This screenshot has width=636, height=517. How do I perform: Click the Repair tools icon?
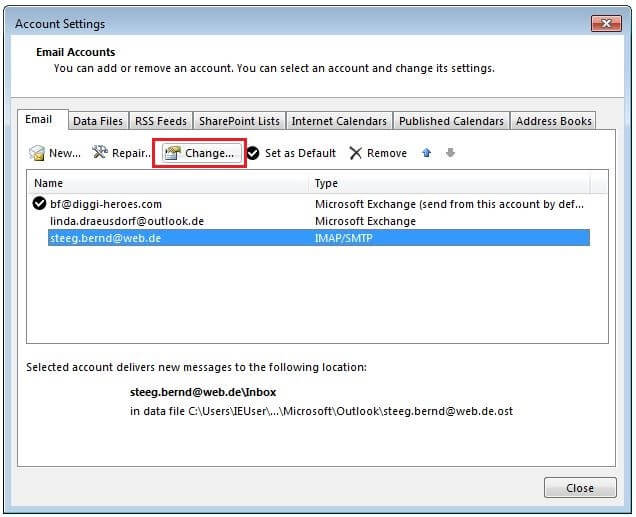pyautogui.click(x=100, y=152)
